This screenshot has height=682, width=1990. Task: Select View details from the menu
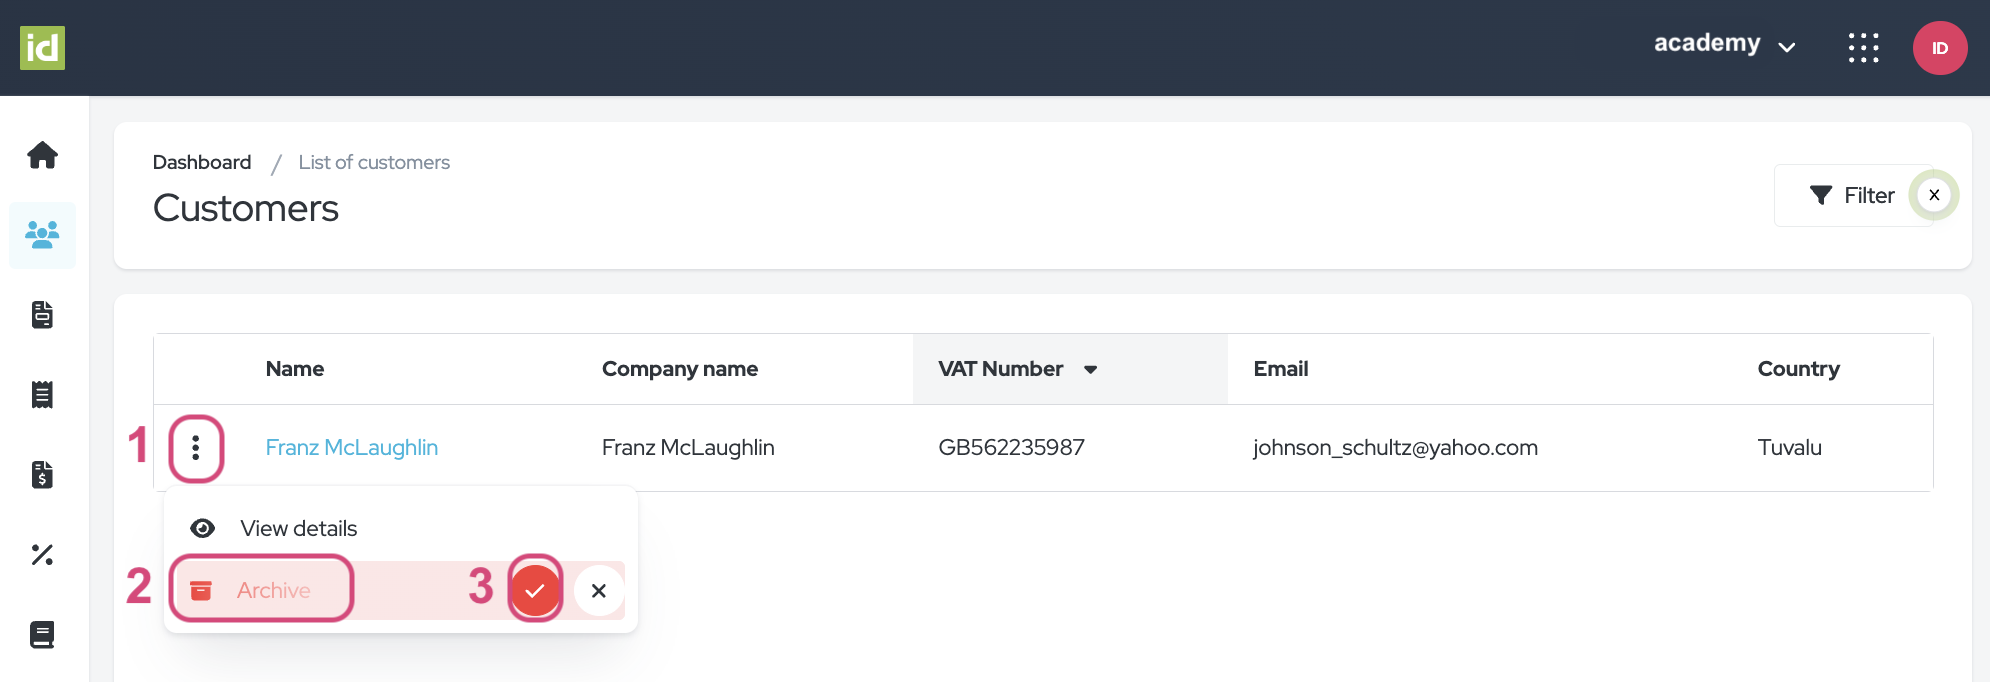tap(298, 528)
